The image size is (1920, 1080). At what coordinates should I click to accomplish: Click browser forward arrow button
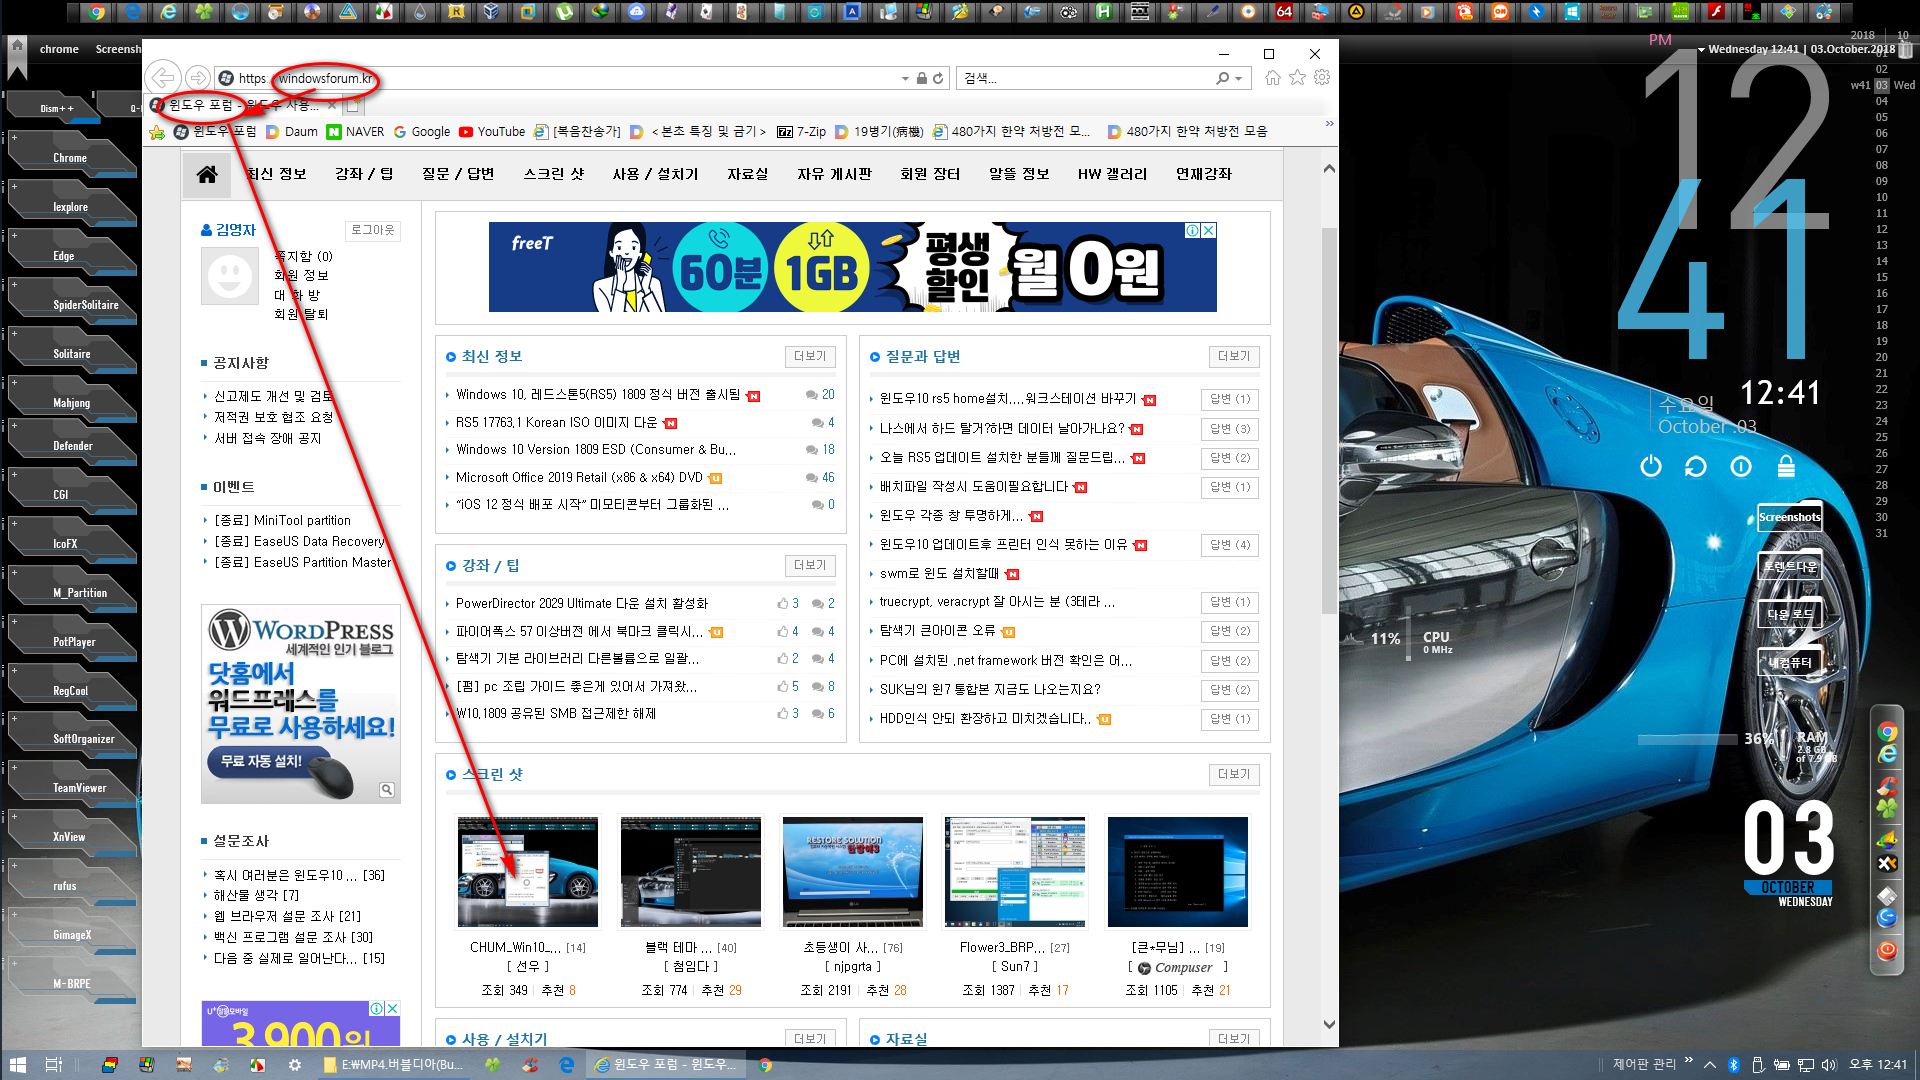(x=198, y=78)
